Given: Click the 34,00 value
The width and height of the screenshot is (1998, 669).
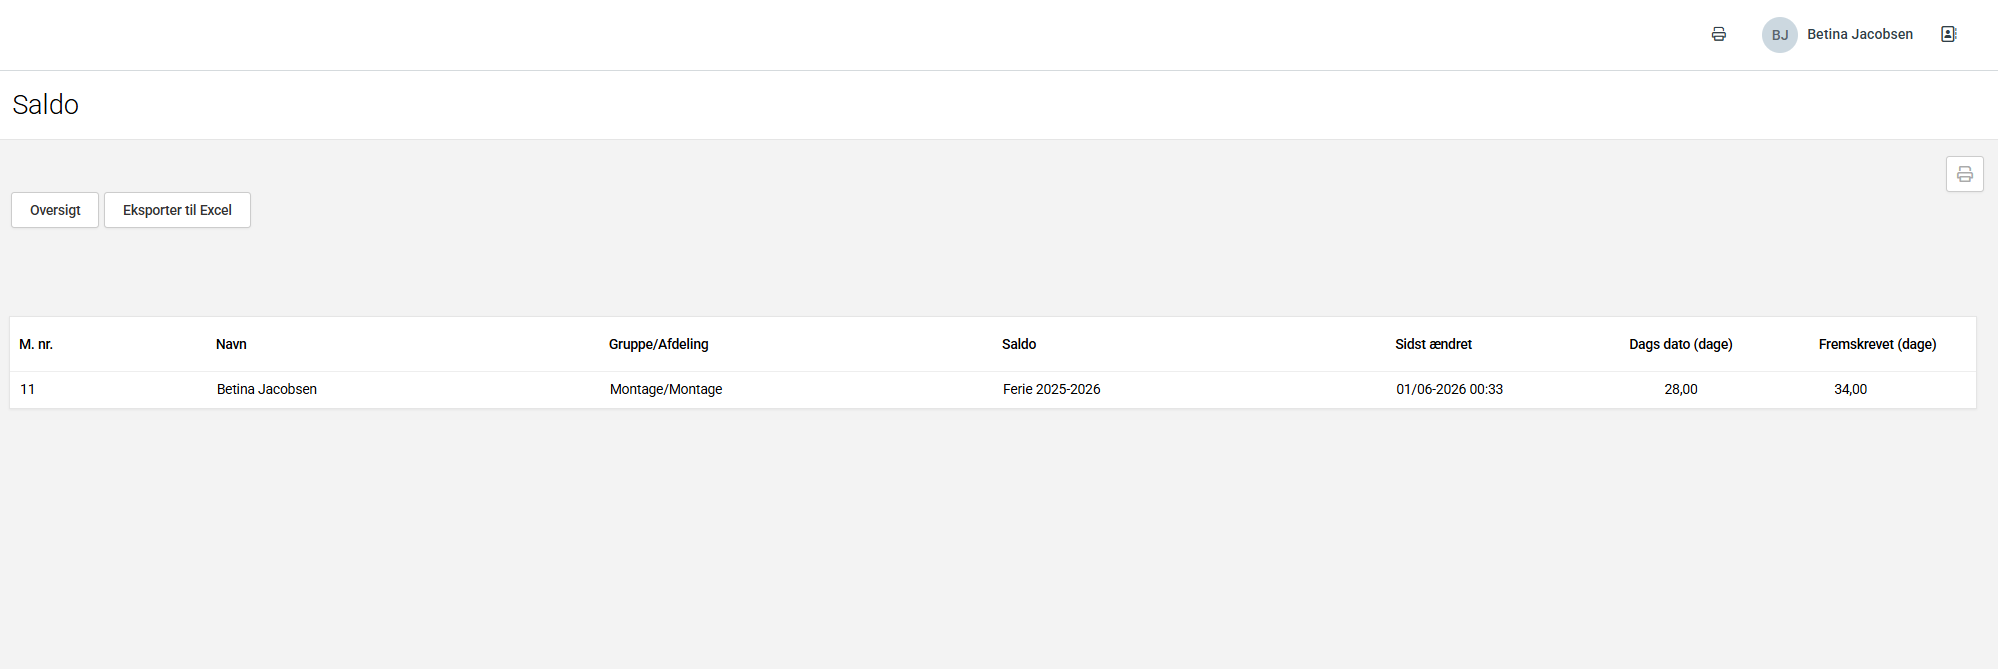Looking at the screenshot, I should [x=1850, y=389].
